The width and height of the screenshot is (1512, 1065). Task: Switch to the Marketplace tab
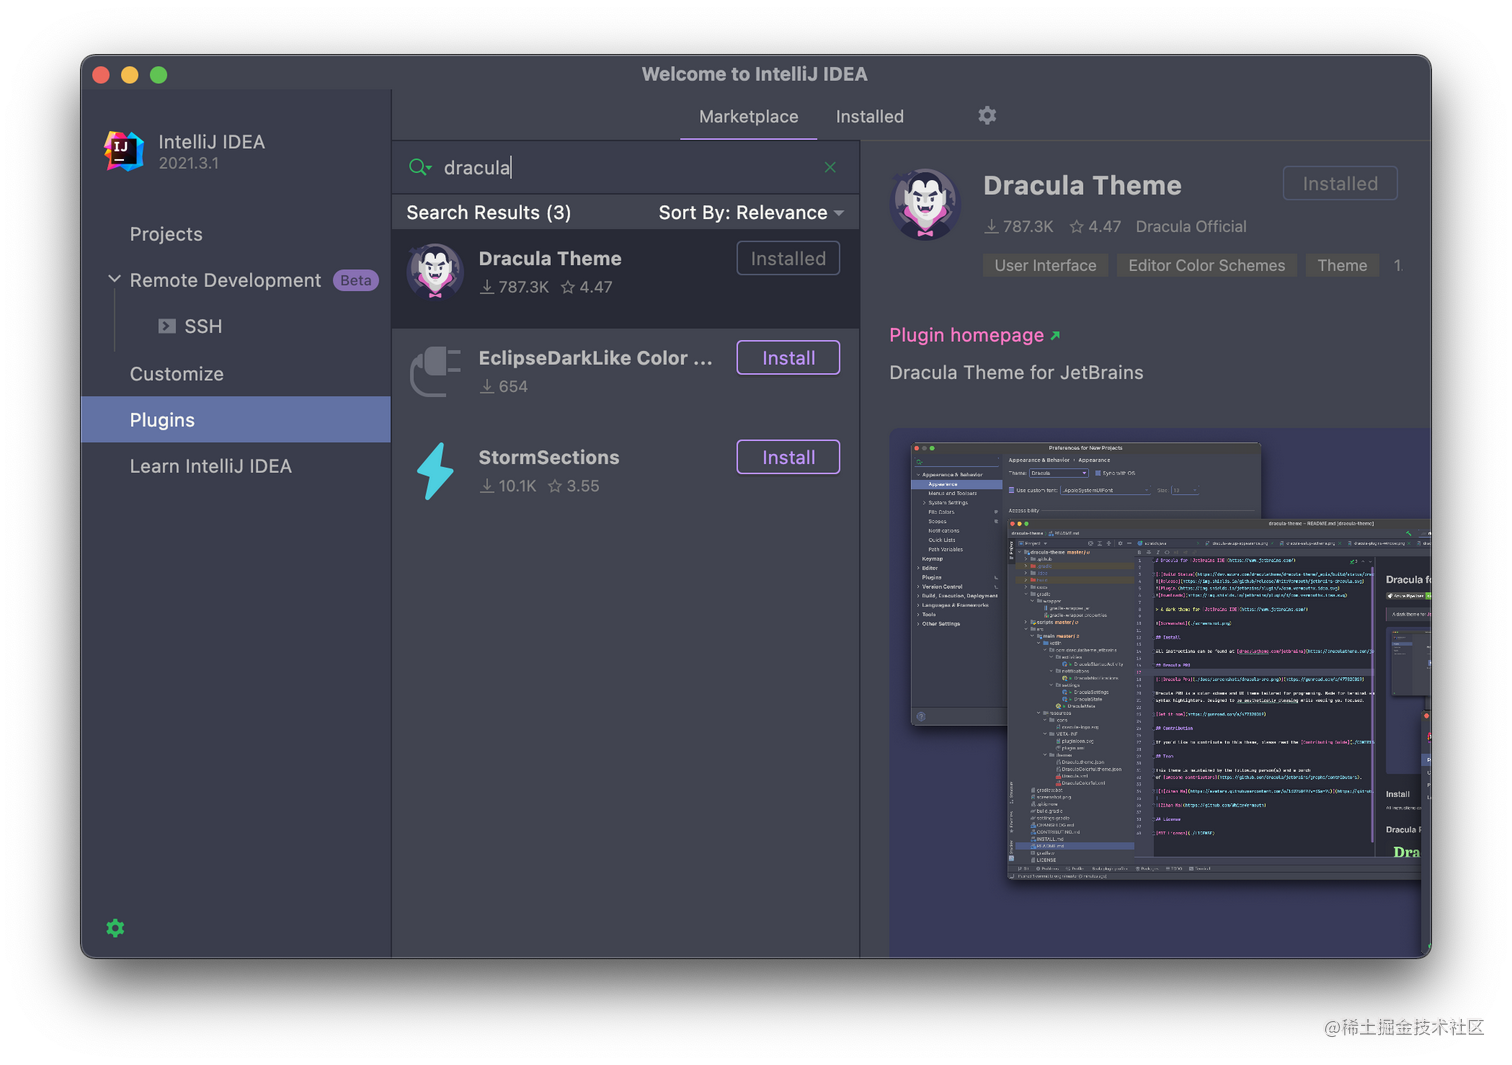click(748, 117)
